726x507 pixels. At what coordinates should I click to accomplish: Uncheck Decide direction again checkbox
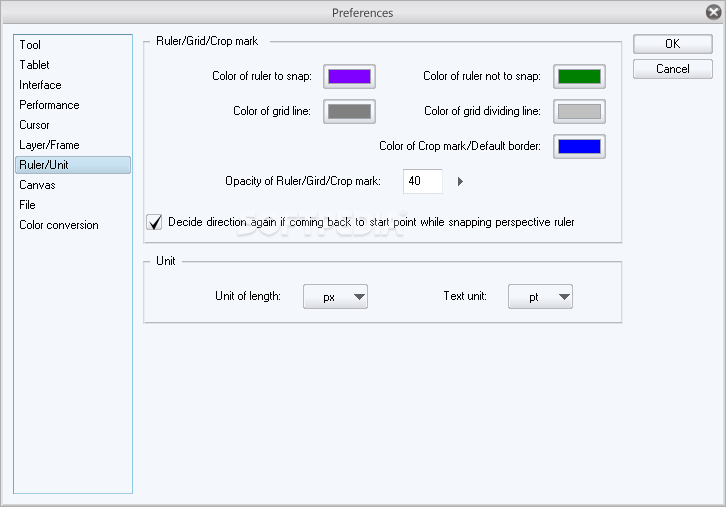[x=154, y=222]
